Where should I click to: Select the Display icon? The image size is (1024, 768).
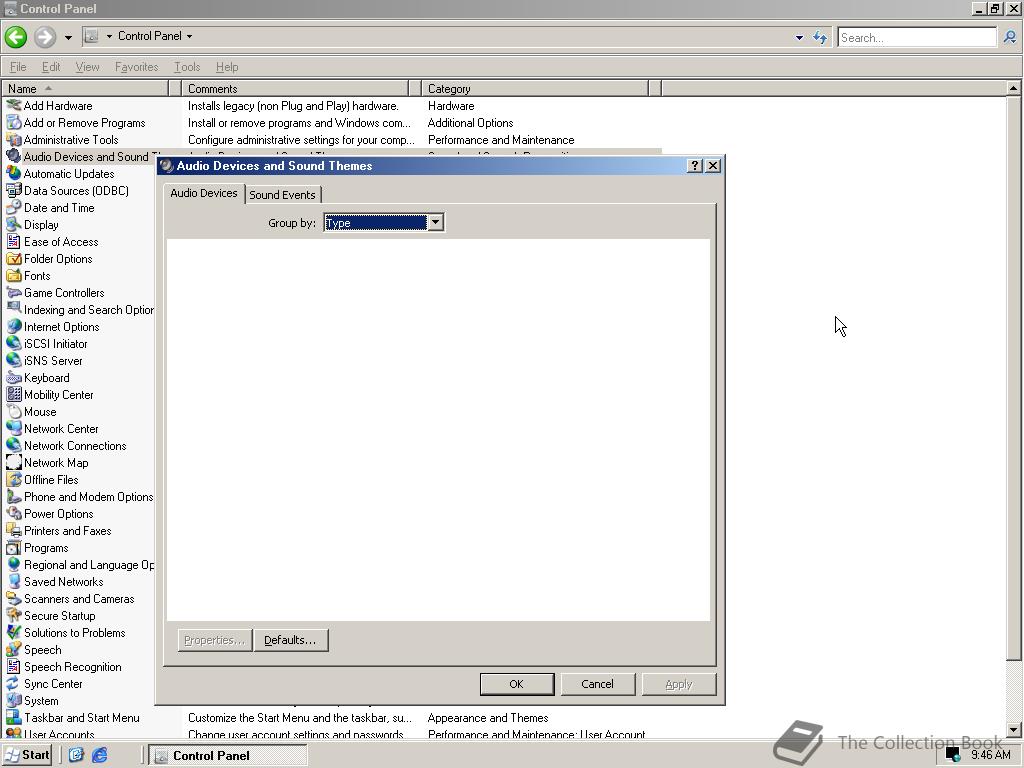click(x=14, y=224)
